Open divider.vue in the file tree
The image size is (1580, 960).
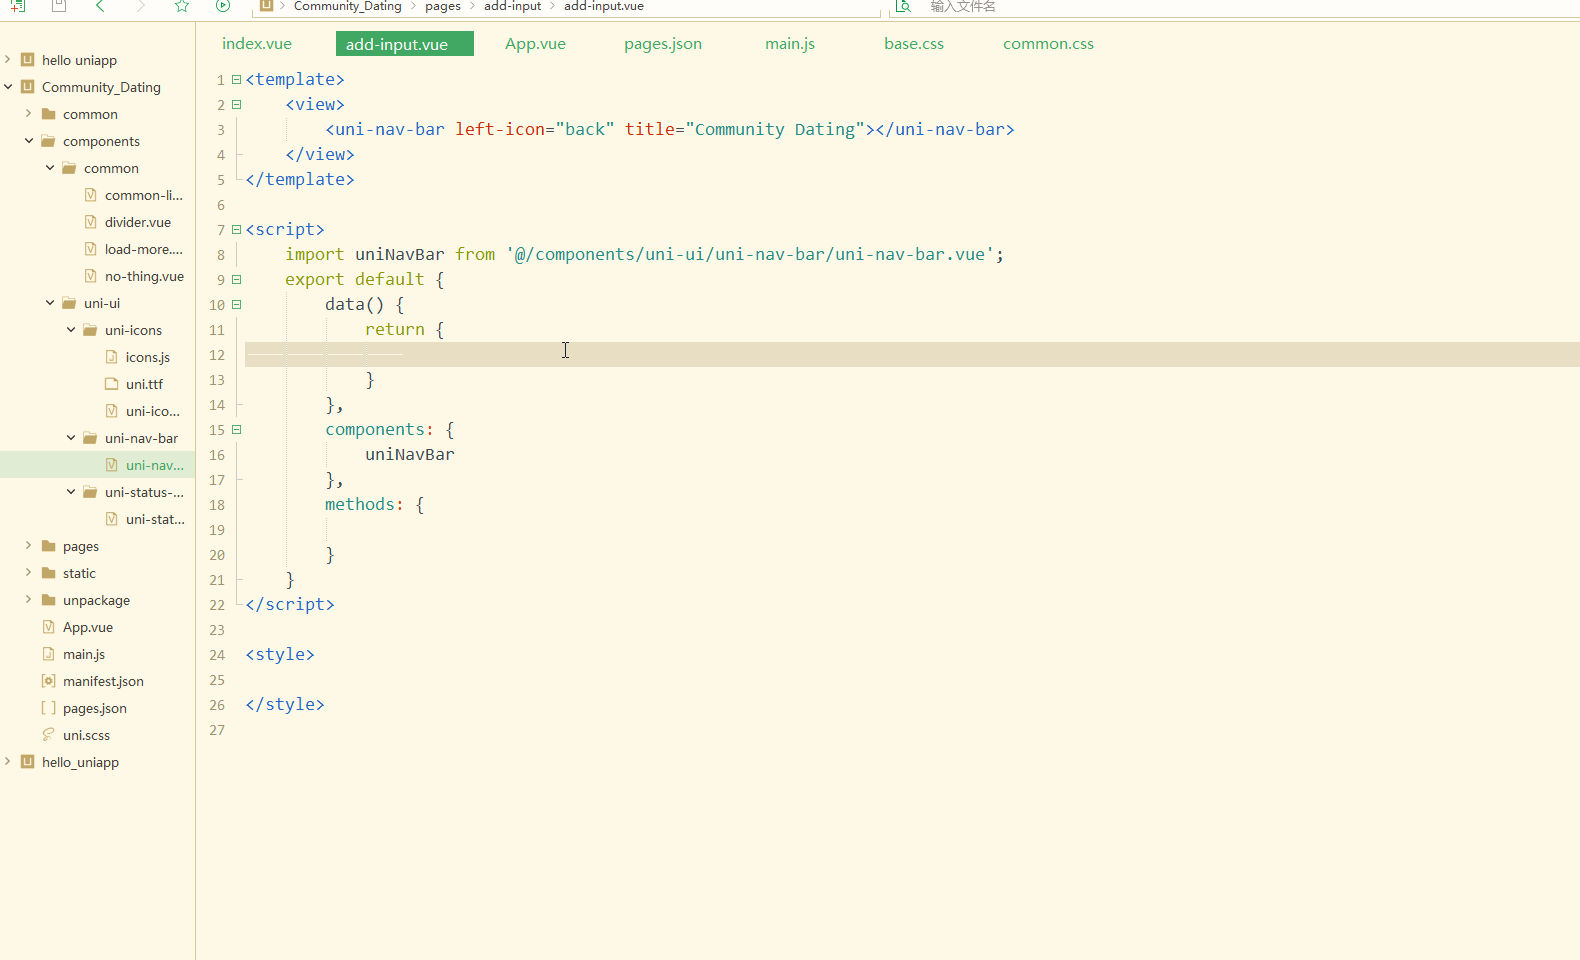pos(138,222)
